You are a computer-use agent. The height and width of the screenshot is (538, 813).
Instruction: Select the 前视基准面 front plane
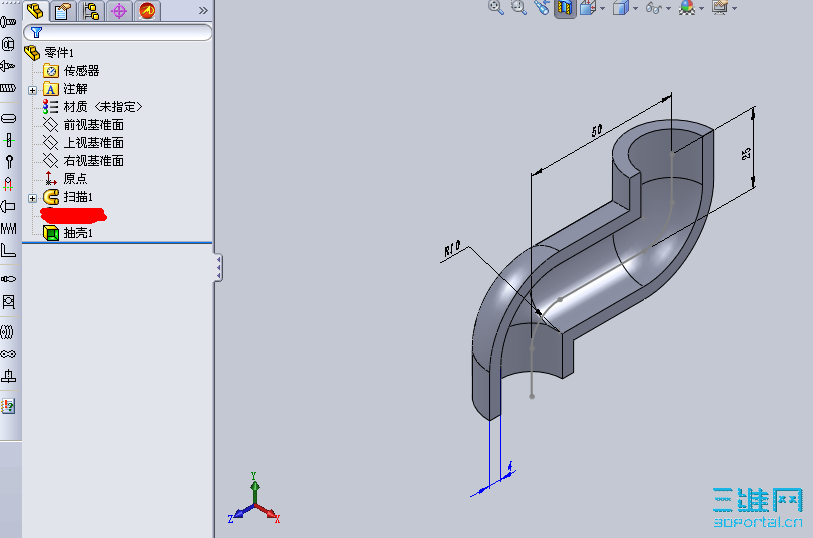point(83,125)
